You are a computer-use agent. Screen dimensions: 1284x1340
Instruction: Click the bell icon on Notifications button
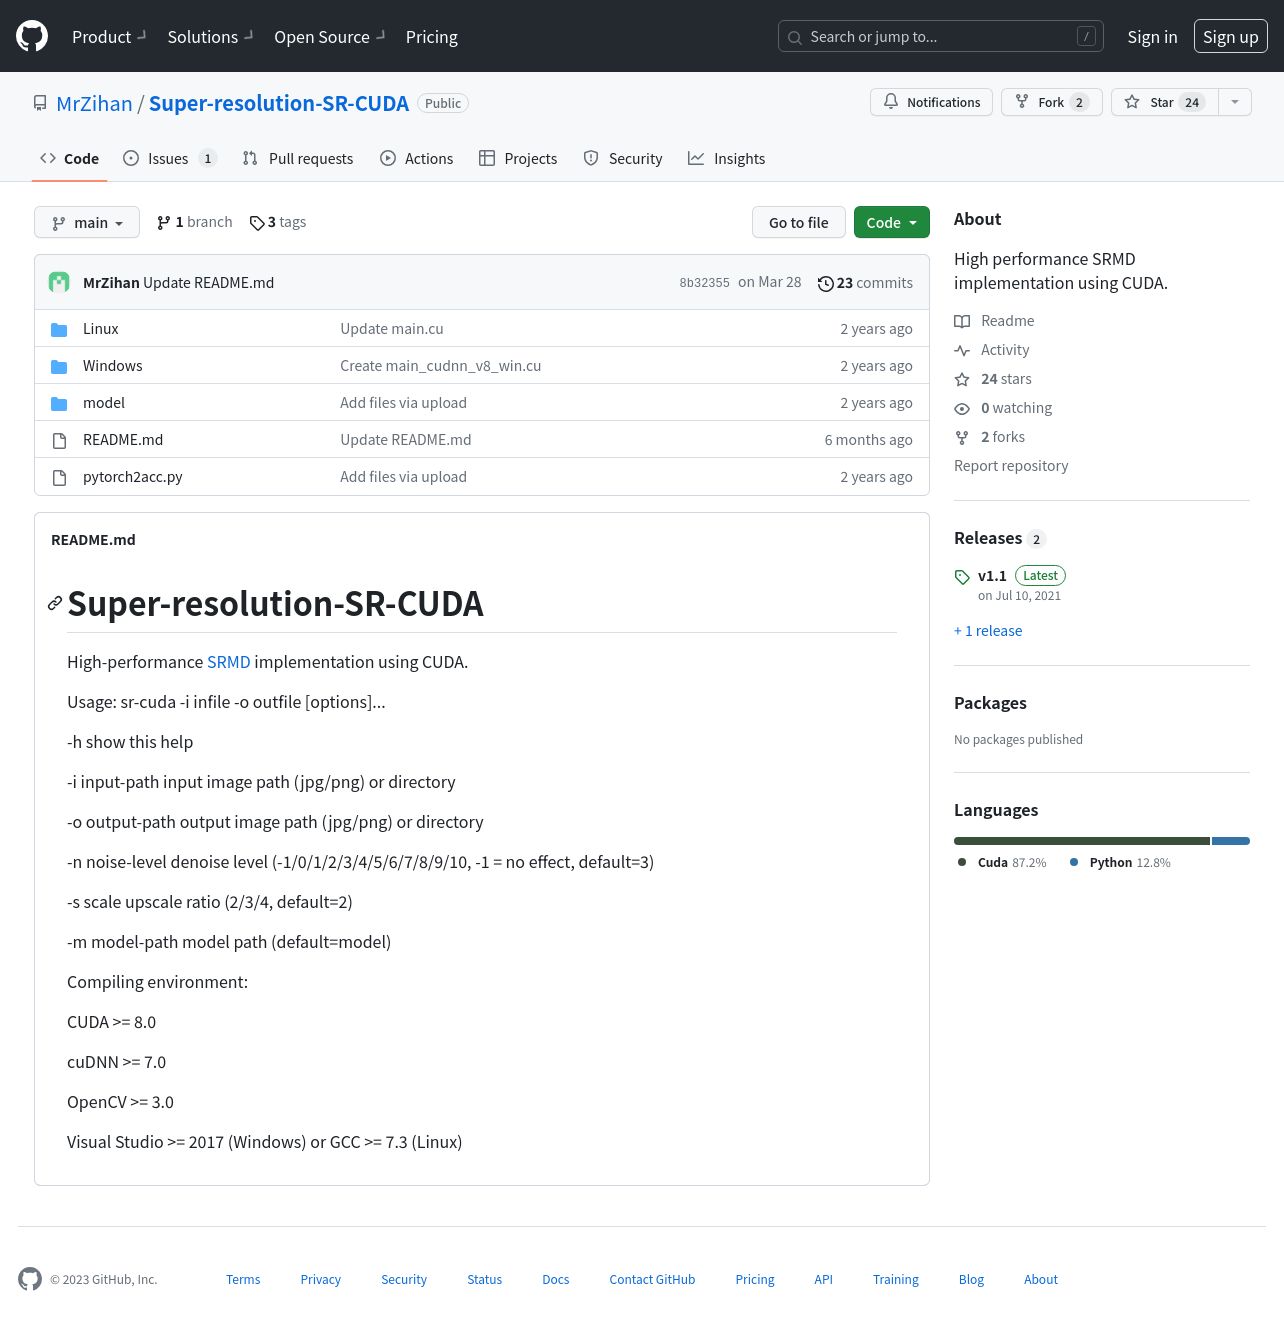click(x=891, y=102)
